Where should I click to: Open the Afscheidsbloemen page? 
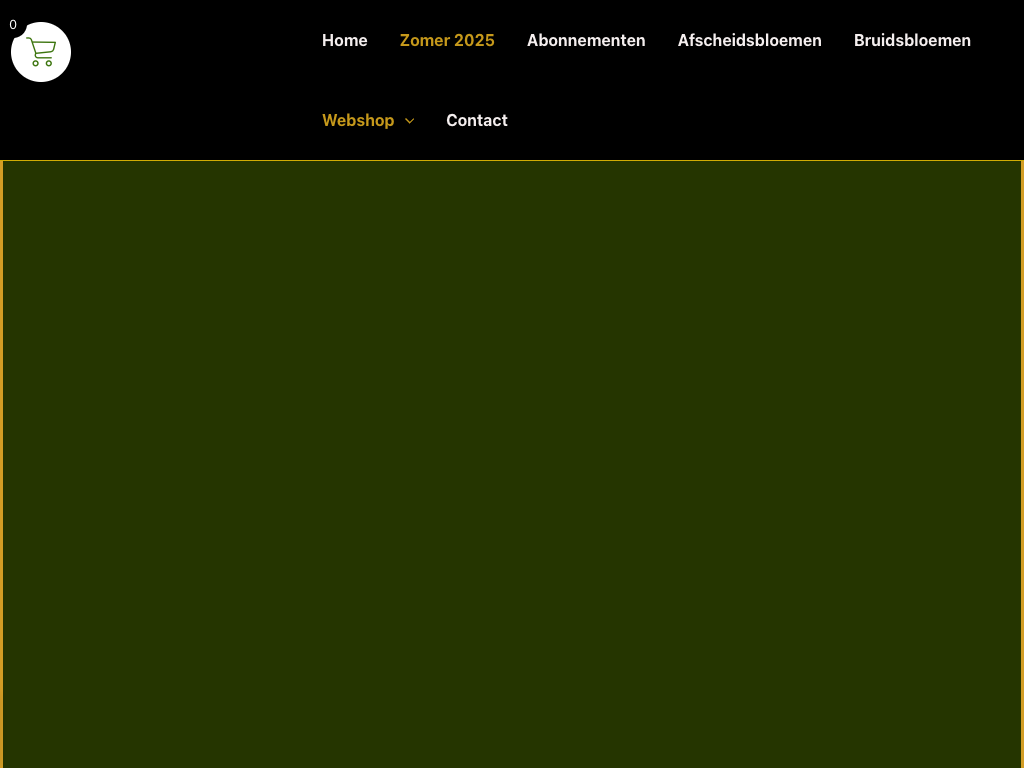click(x=749, y=40)
